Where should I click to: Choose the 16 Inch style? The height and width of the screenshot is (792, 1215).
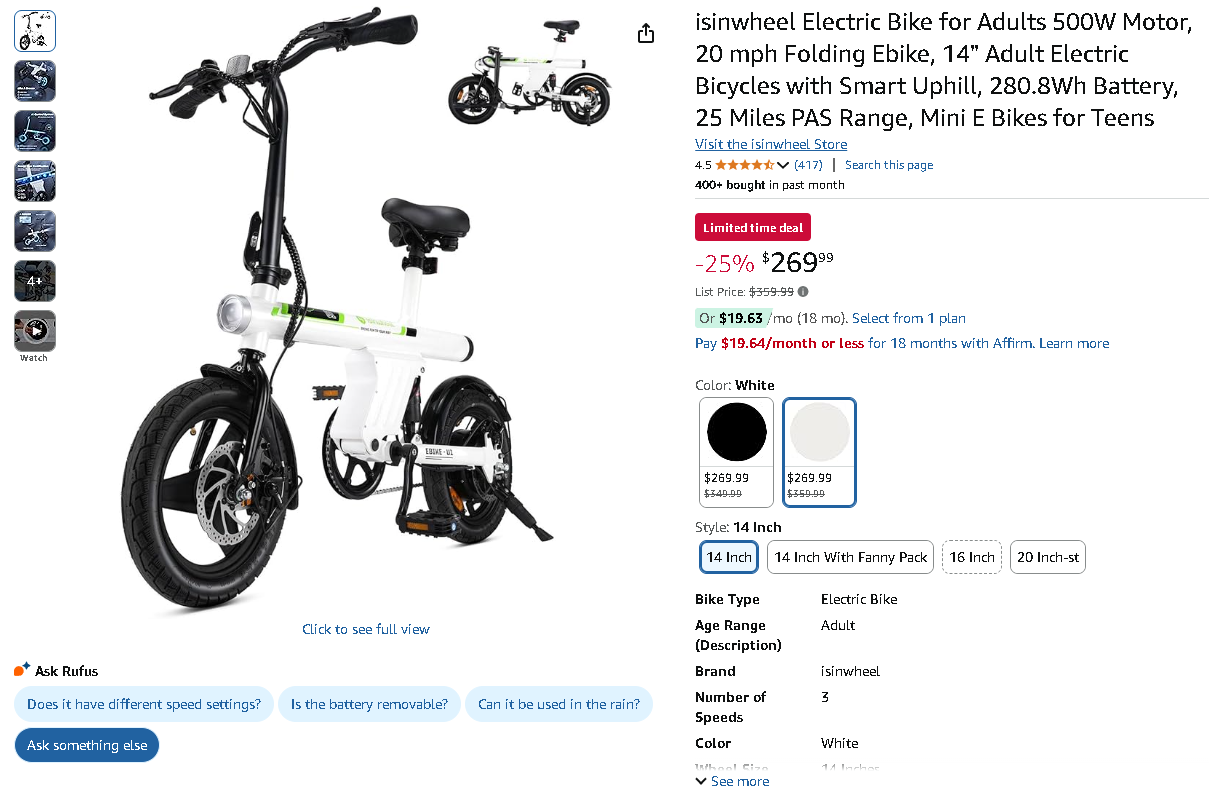(x=971, y=557)
